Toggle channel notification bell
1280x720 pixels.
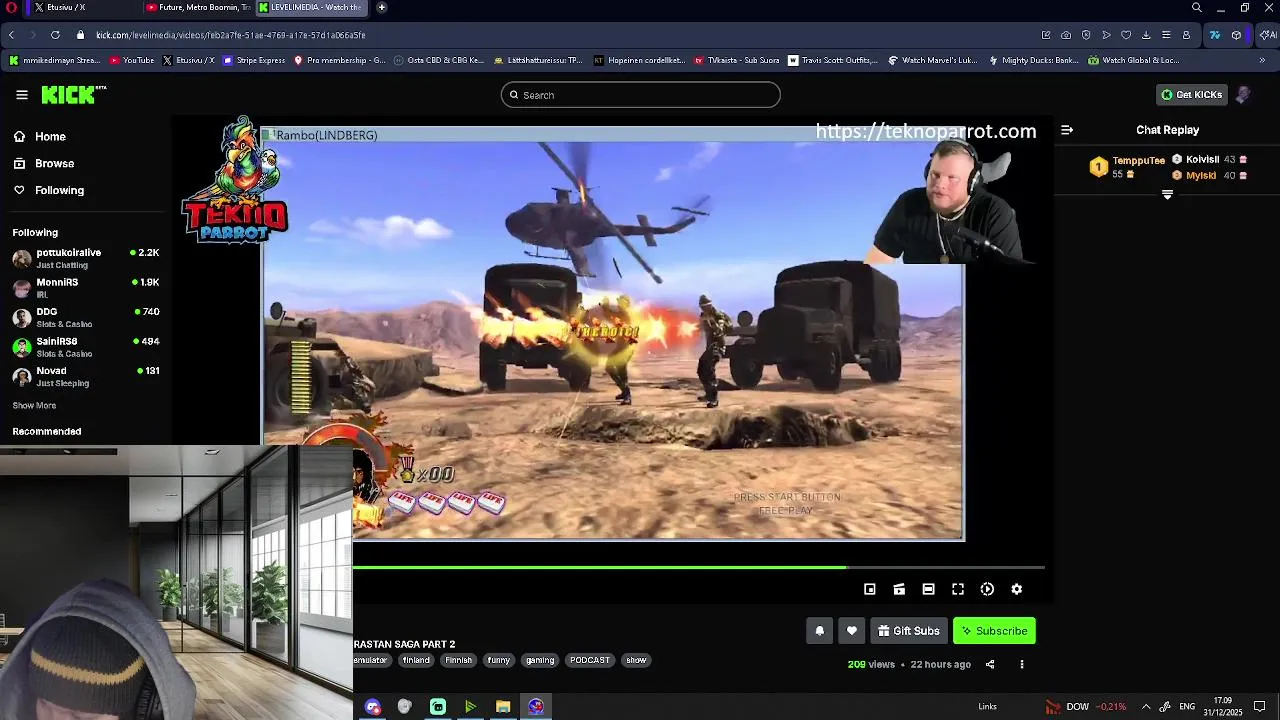[x=819, y=631]
